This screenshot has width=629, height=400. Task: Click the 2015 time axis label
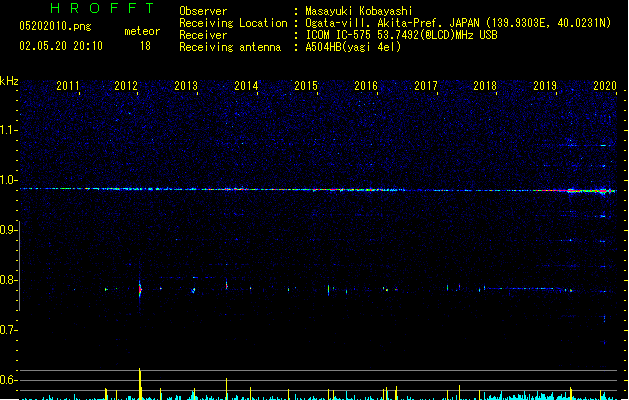click(x=306, y=86)
